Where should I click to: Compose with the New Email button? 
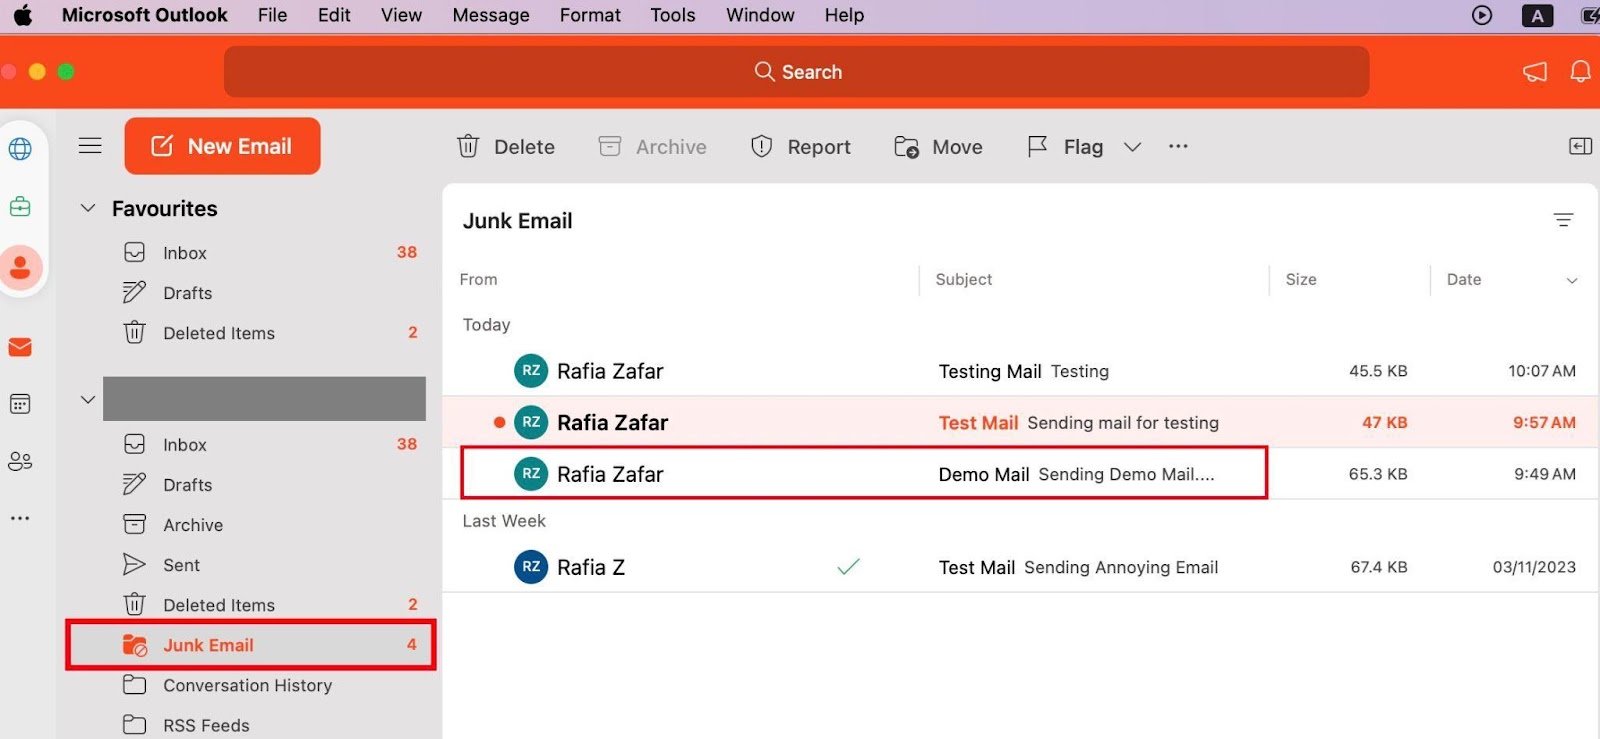click(222, 146)
